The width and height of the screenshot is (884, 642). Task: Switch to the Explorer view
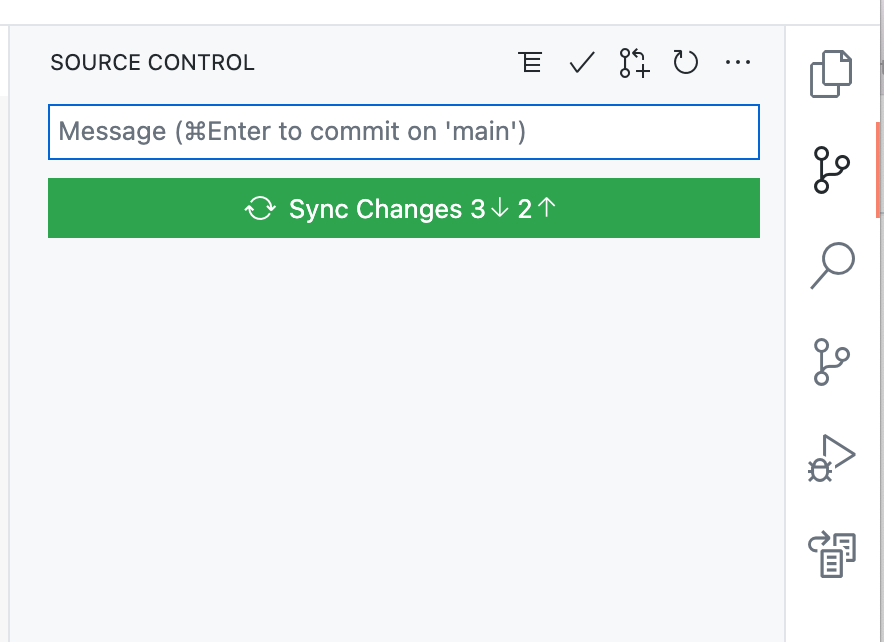[830, 73]
